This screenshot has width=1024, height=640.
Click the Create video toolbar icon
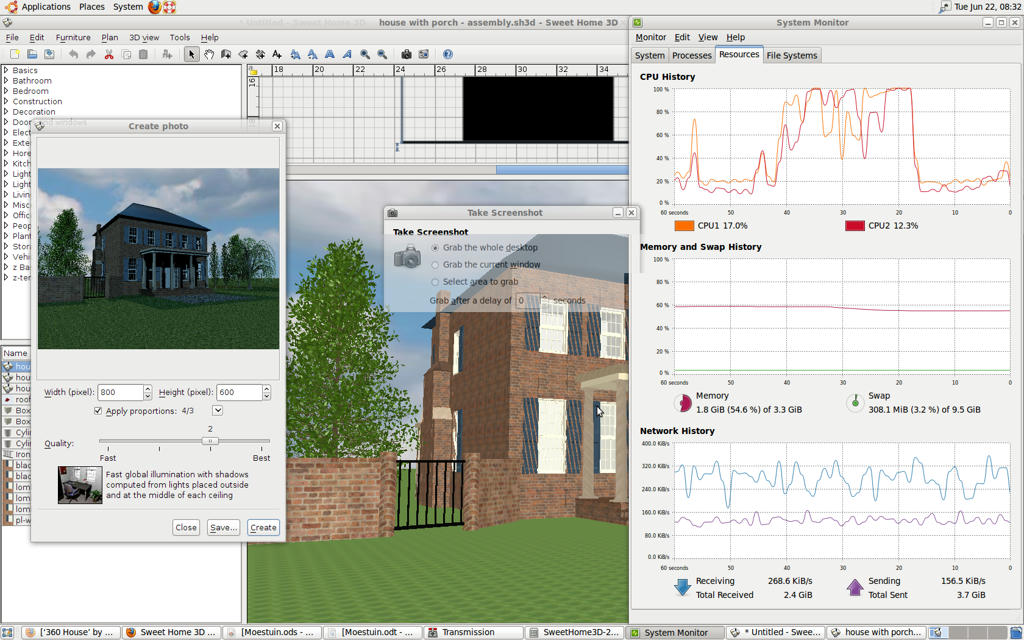(423, 54)
